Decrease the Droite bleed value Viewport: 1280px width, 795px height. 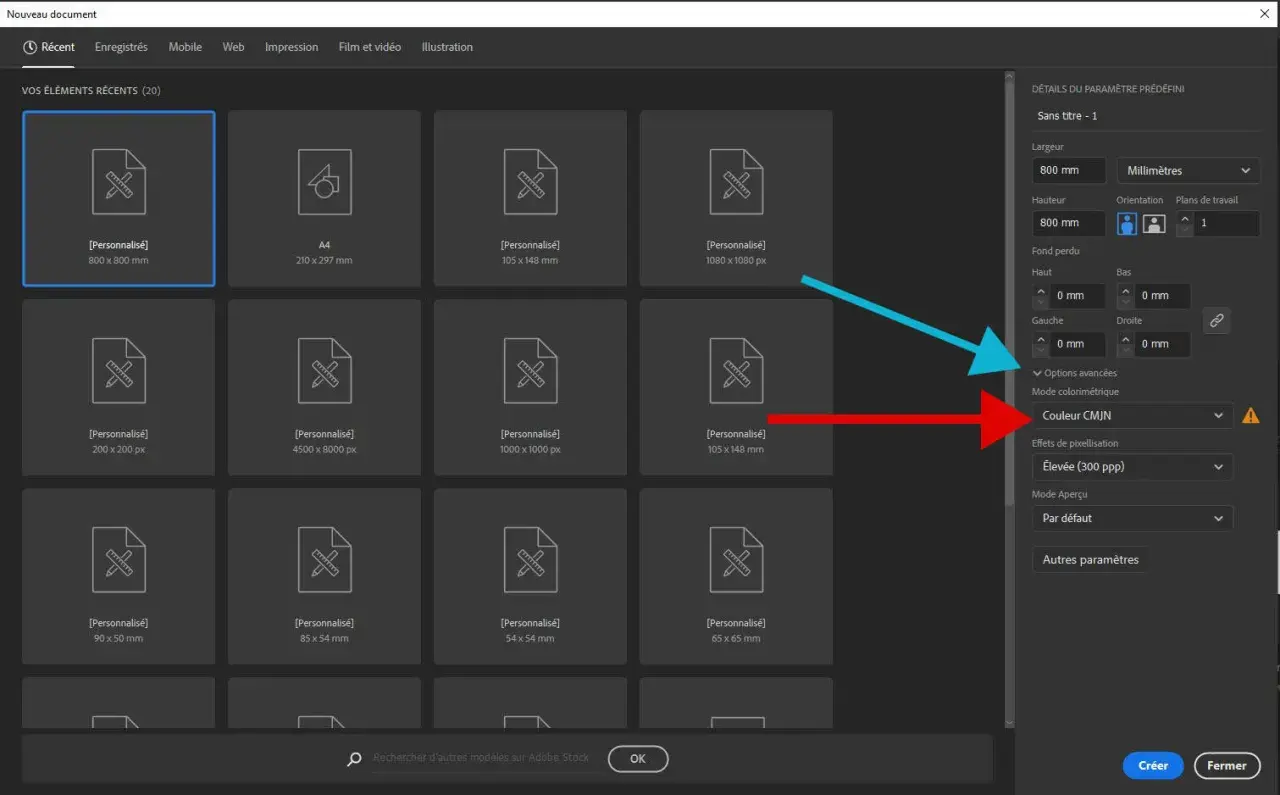click(1125, 350)
